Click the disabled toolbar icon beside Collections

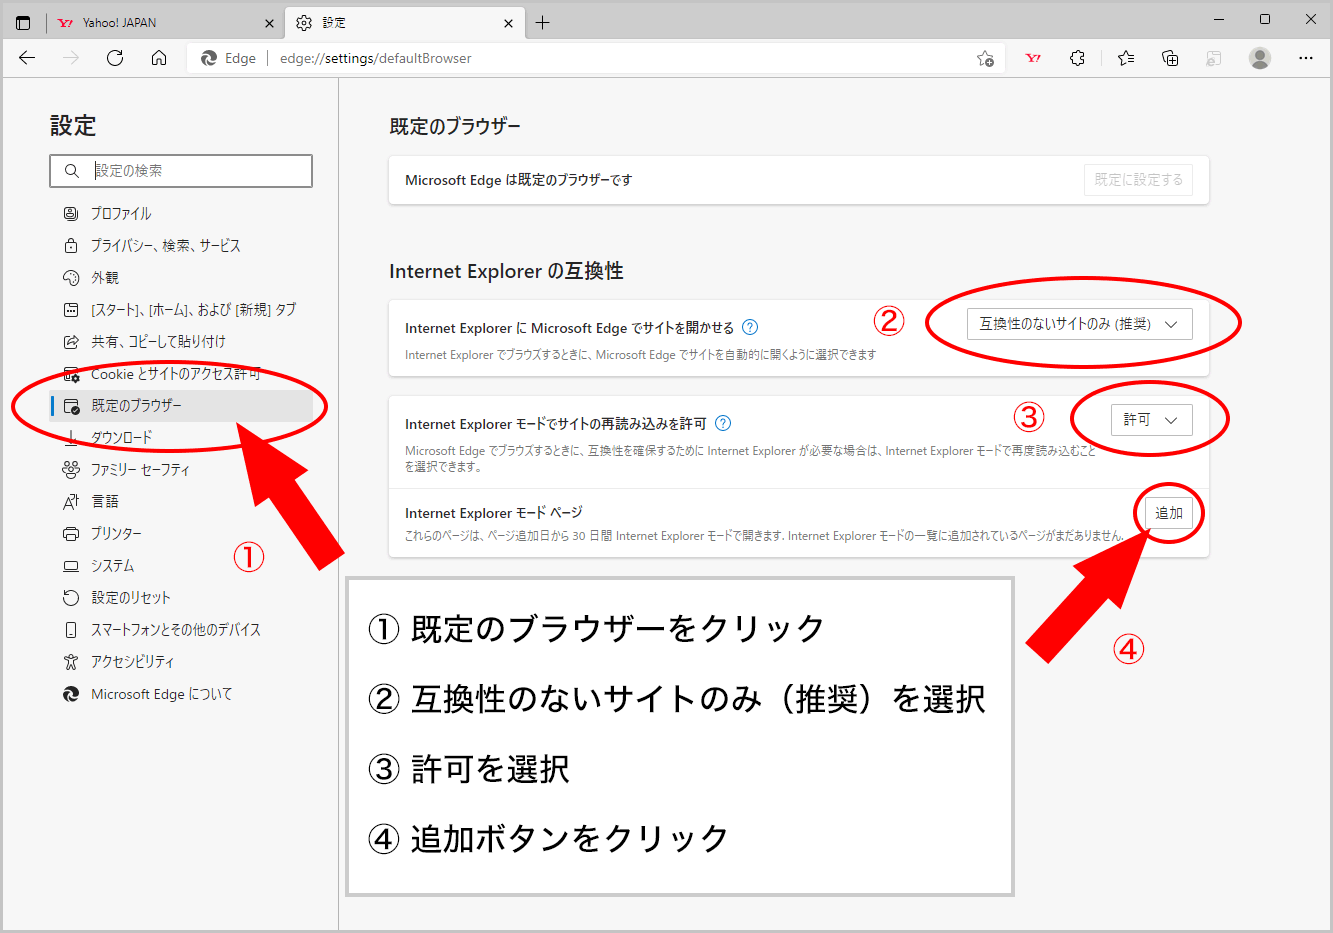(1213, 58)
